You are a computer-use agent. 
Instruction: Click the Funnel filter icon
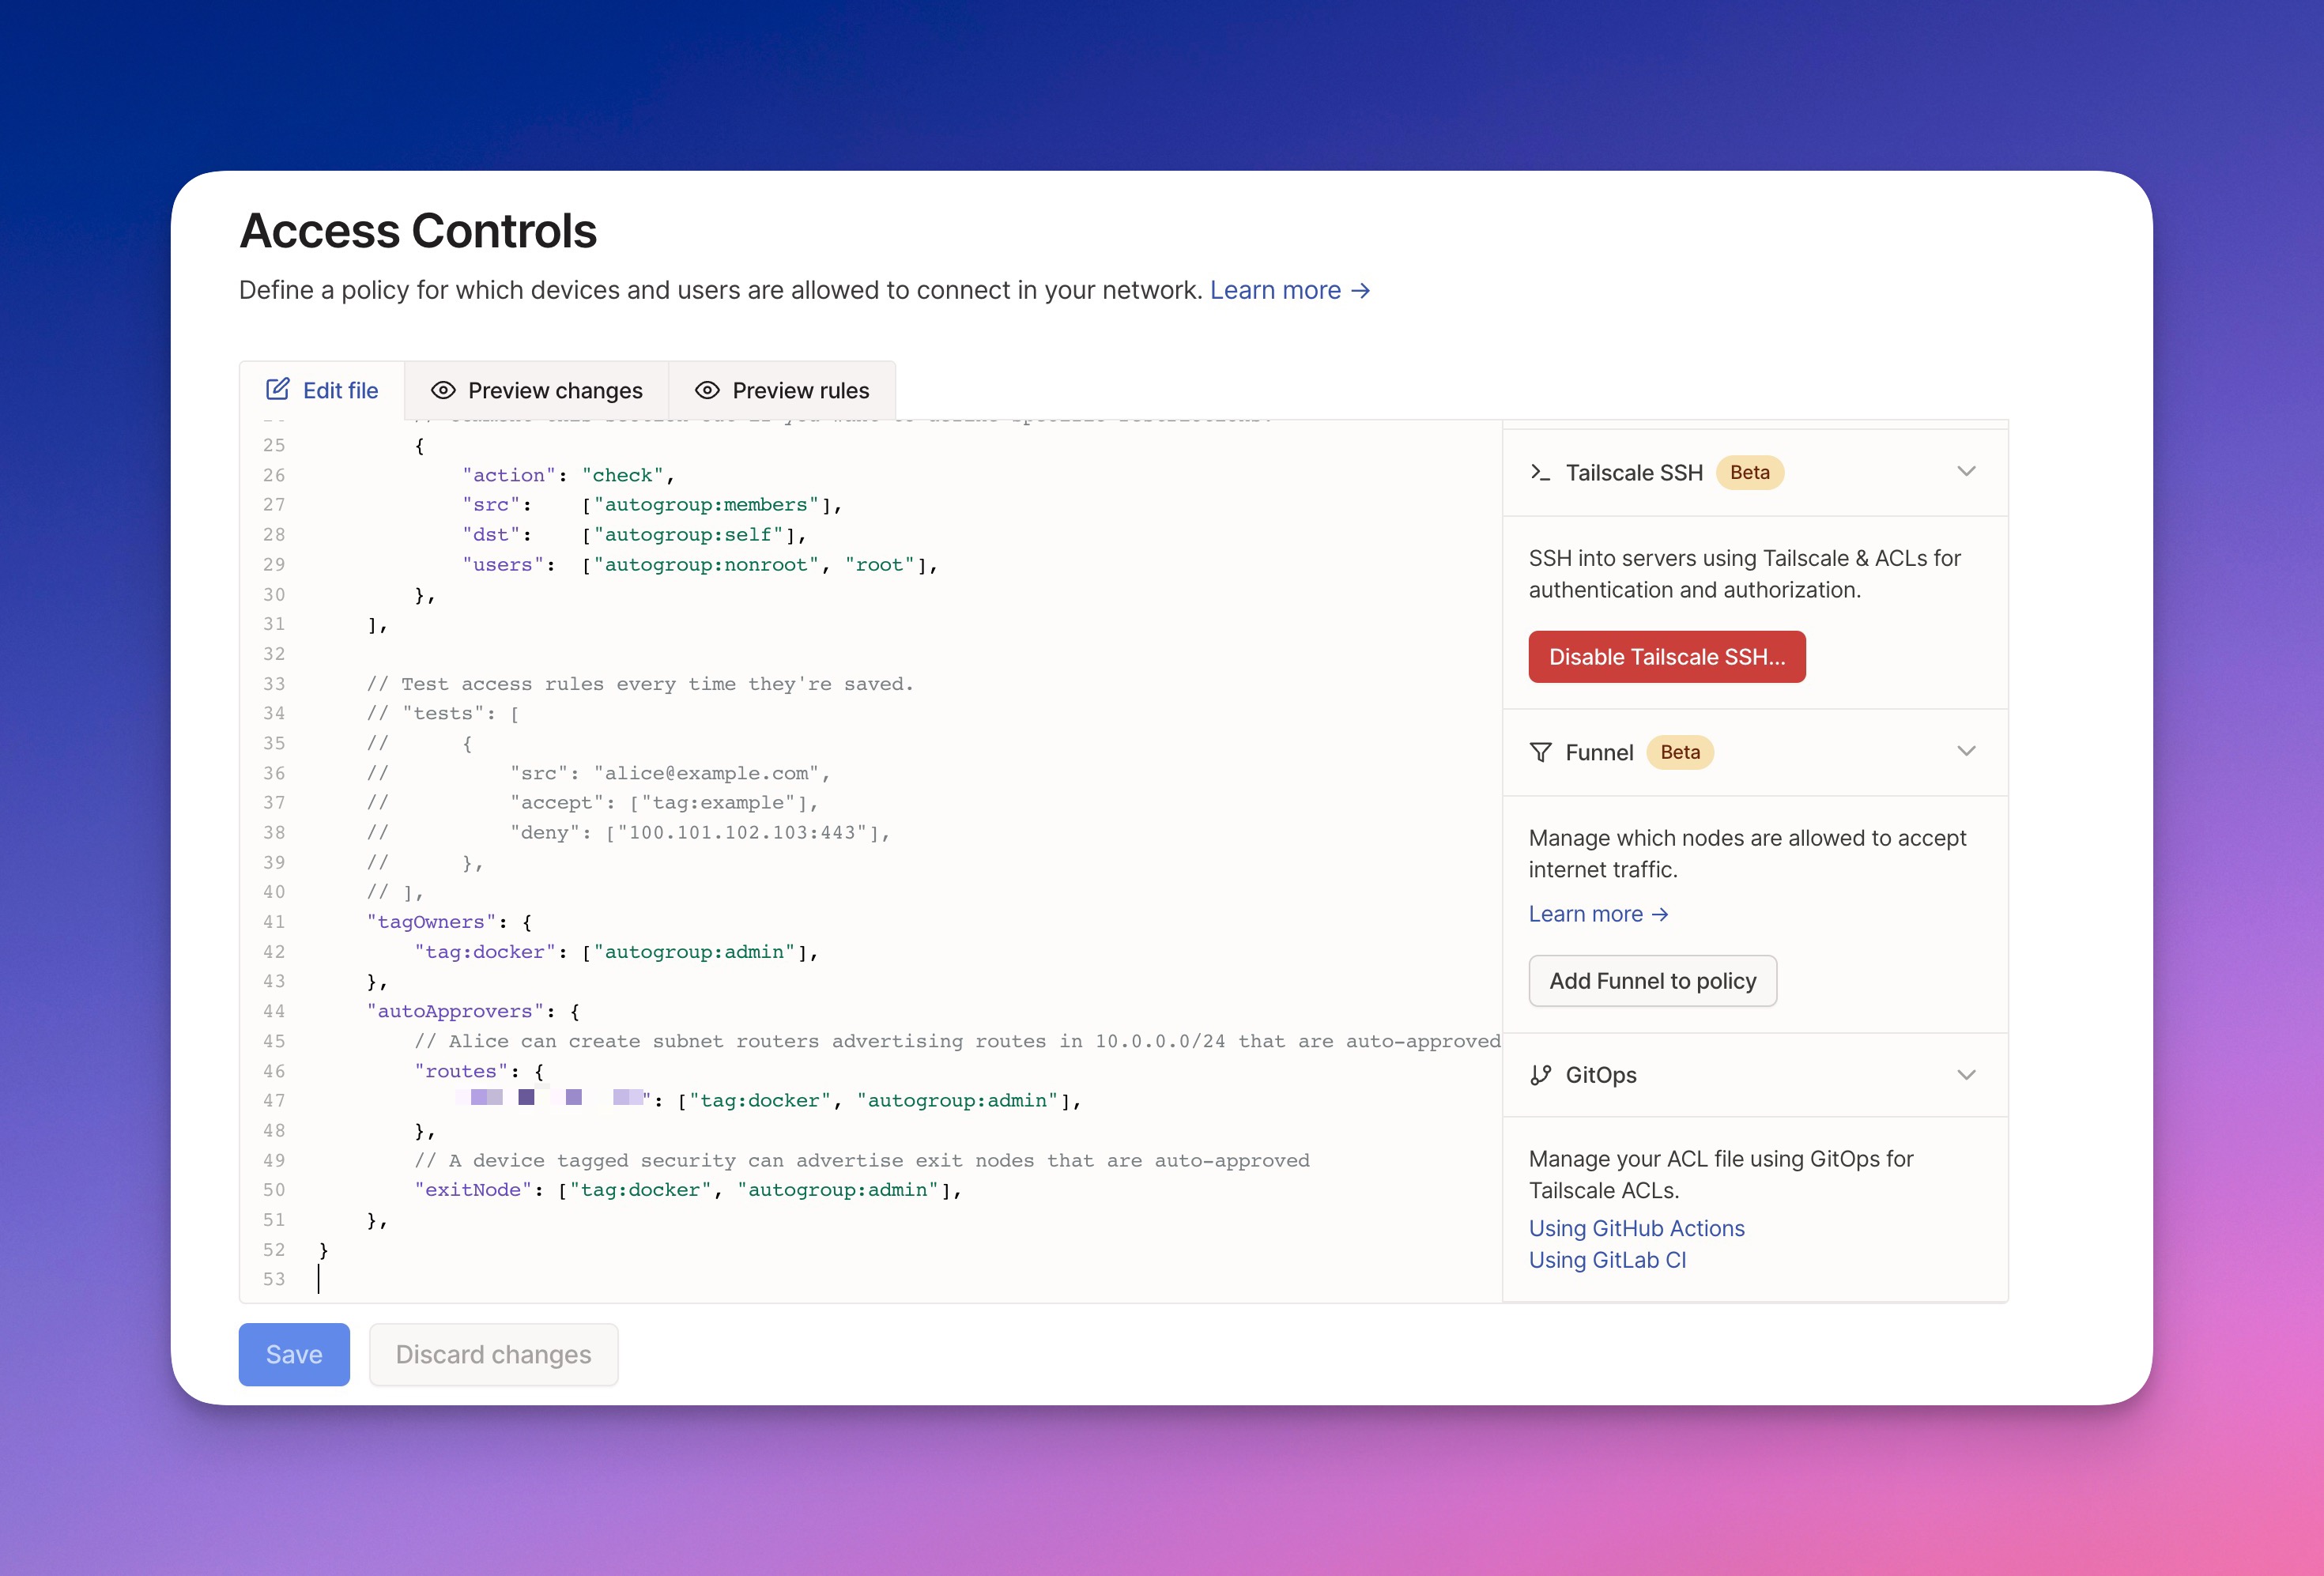click(1540, 752)
